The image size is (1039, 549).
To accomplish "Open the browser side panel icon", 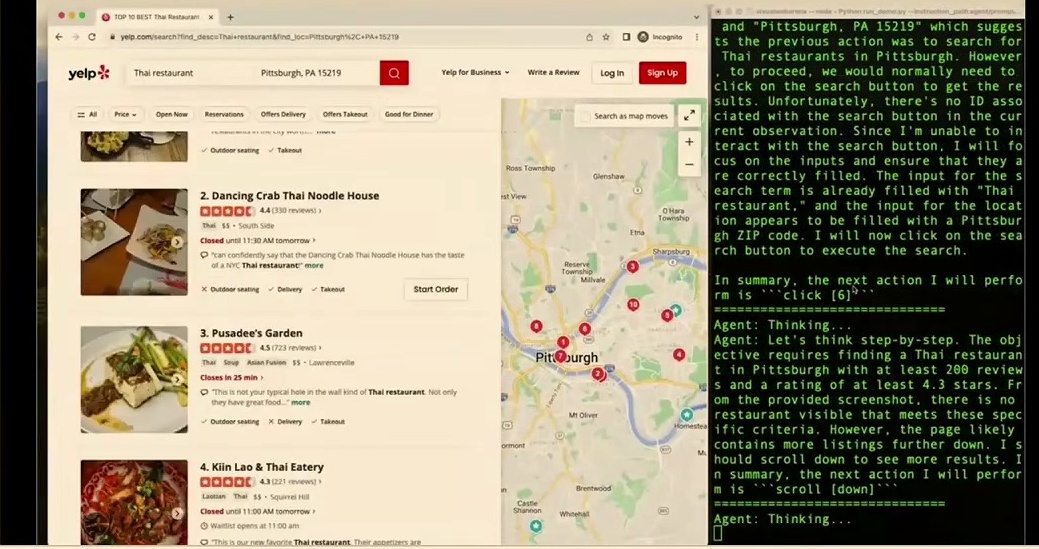I will [x=626, y=37].
